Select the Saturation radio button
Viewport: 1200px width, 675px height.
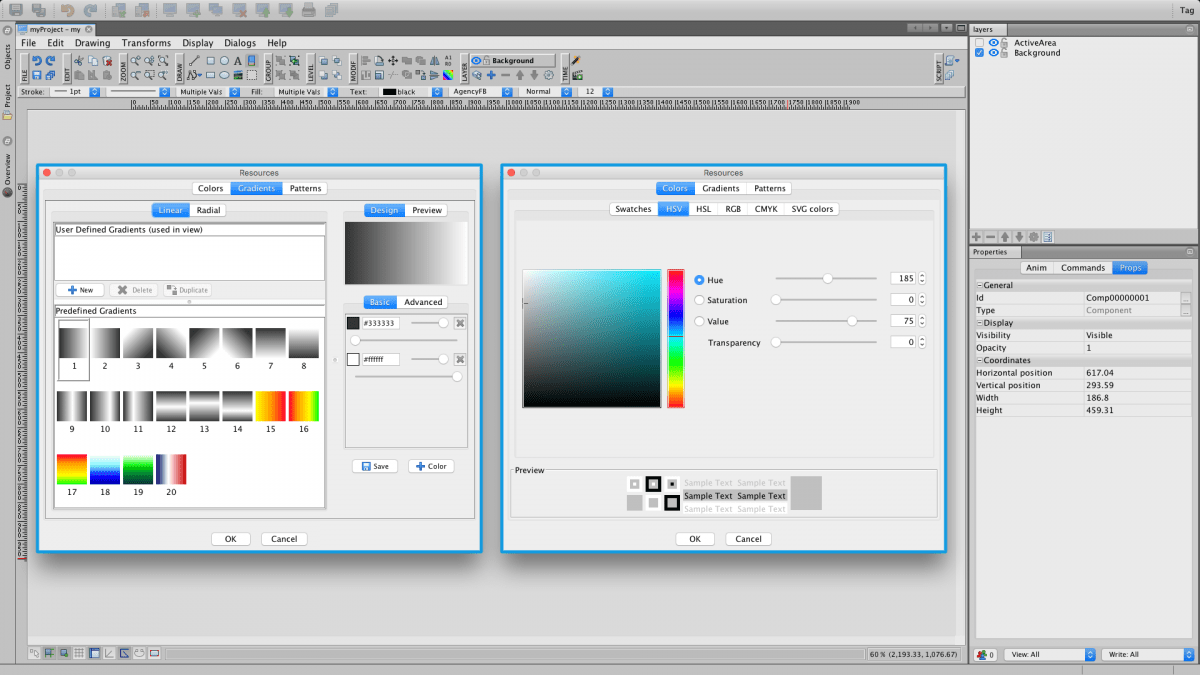[699, 299]
